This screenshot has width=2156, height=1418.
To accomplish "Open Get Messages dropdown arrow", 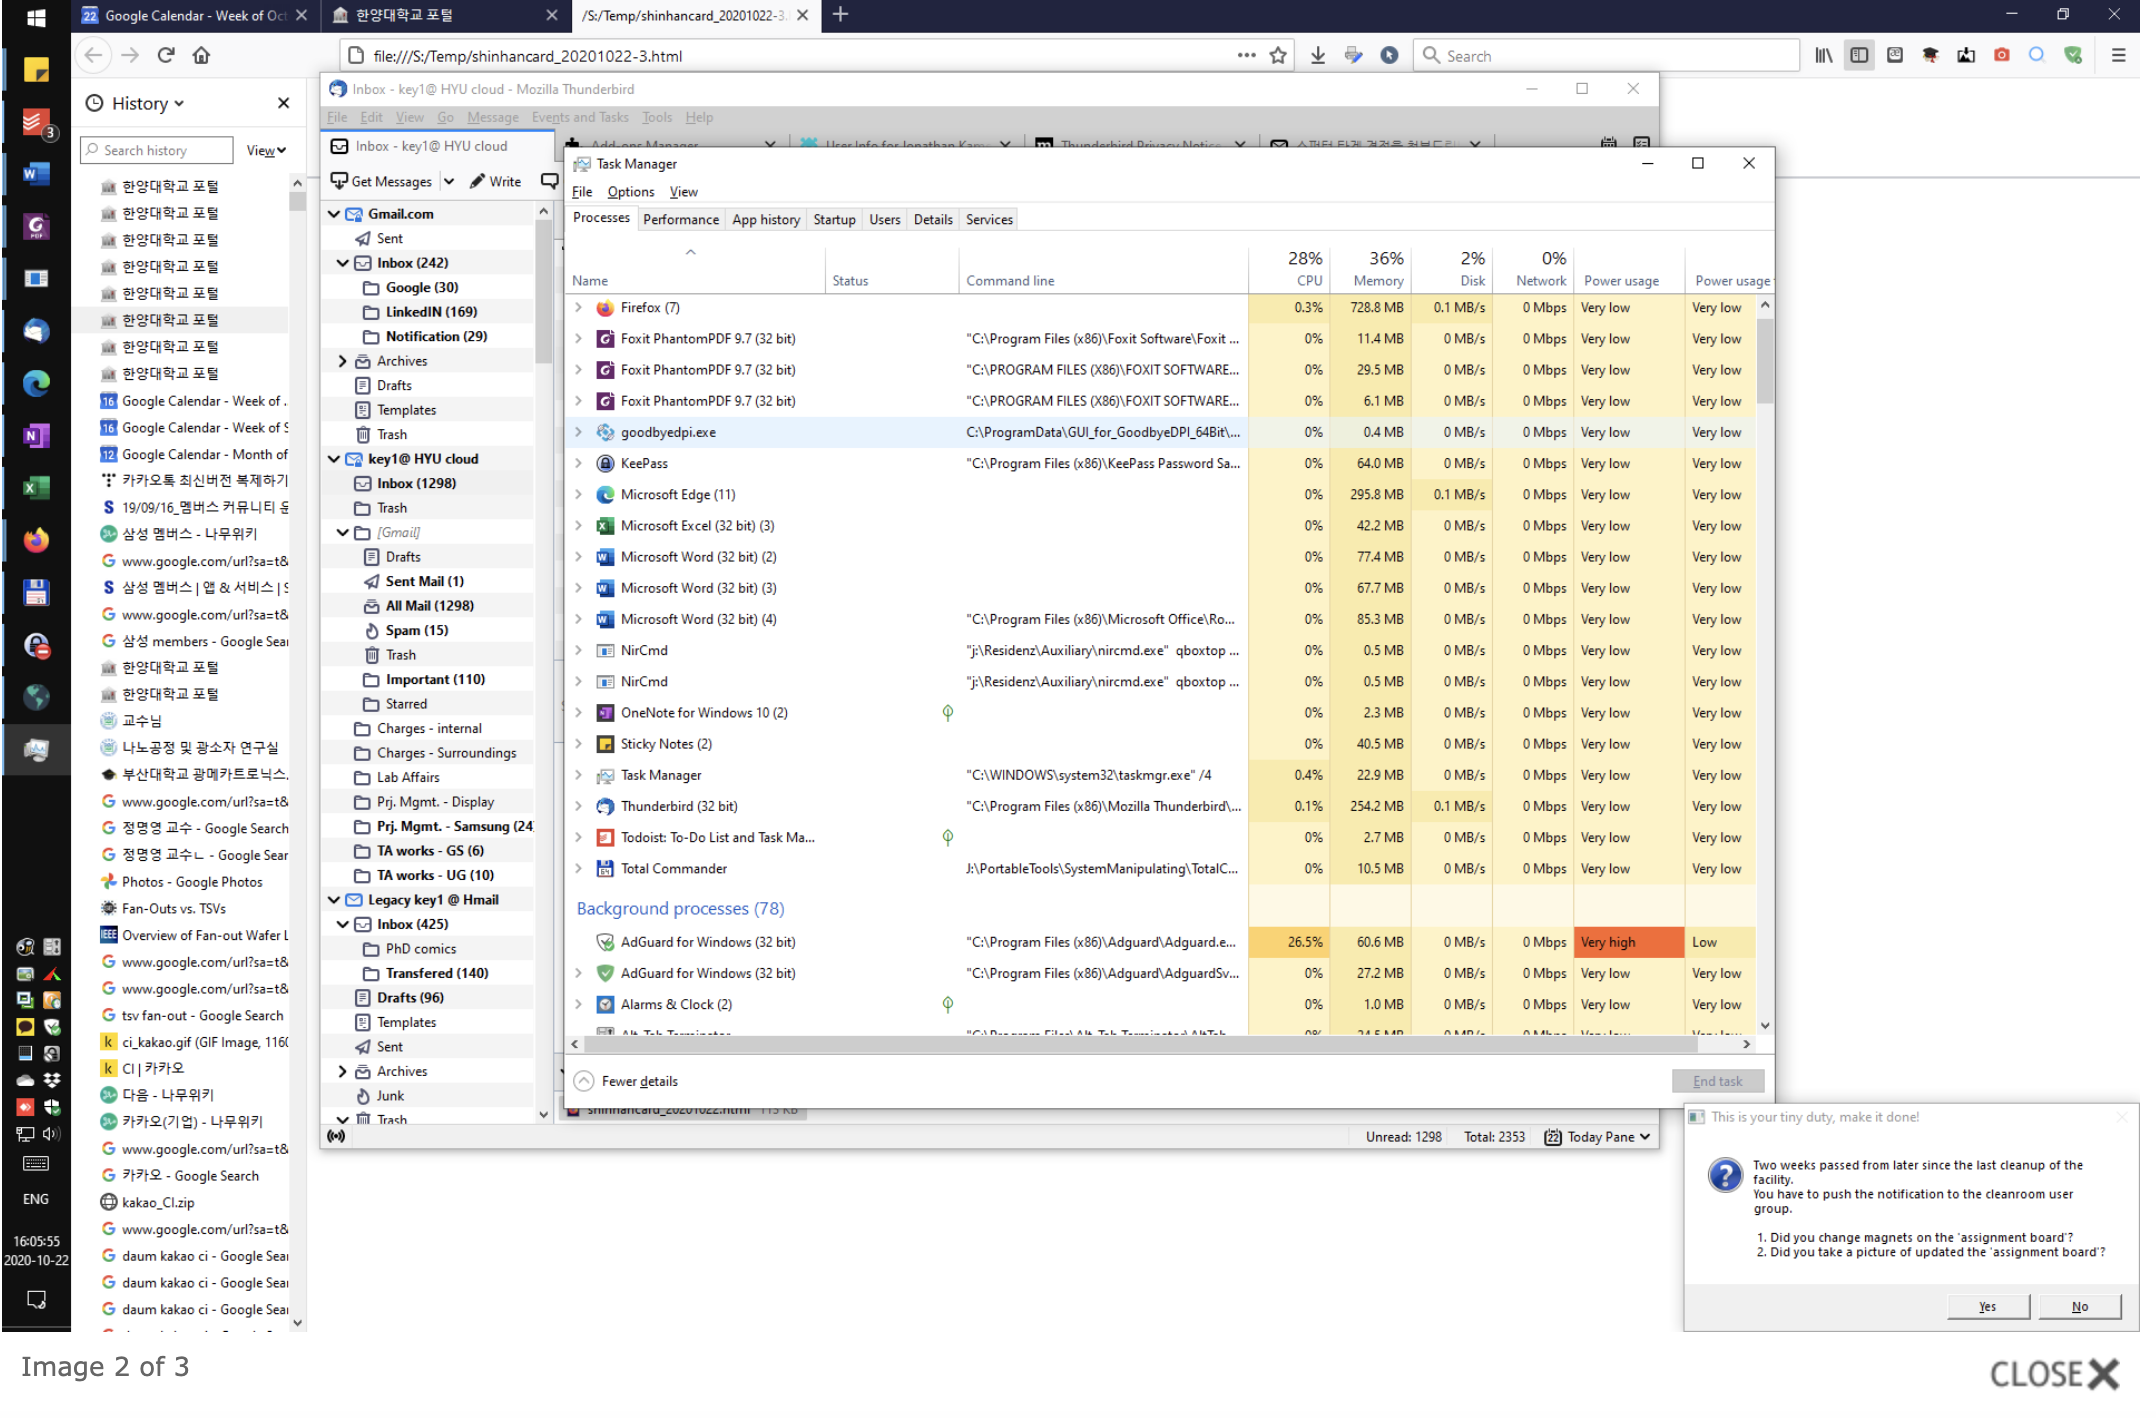I will [x=449, y=182].
